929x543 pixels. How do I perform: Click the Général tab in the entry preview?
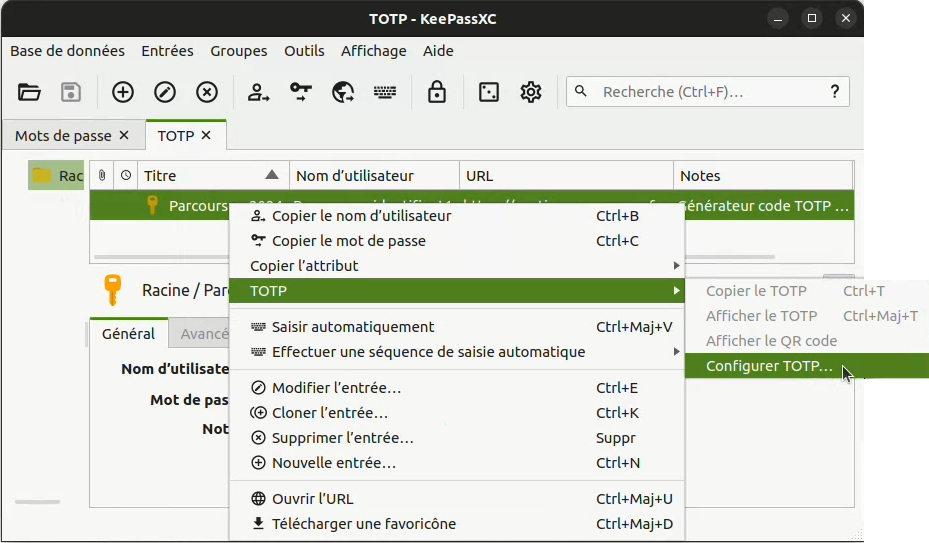pos(128,334)
